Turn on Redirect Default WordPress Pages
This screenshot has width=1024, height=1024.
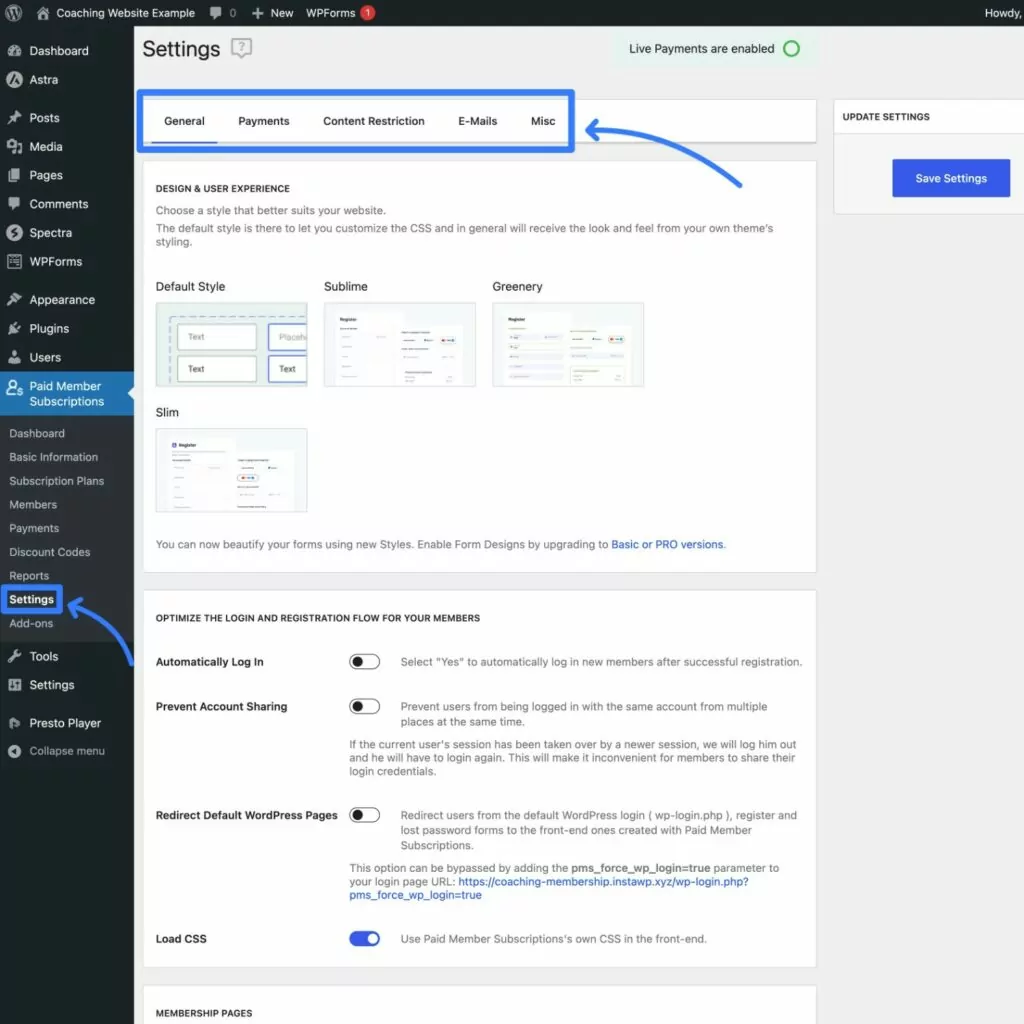(364, 815)
